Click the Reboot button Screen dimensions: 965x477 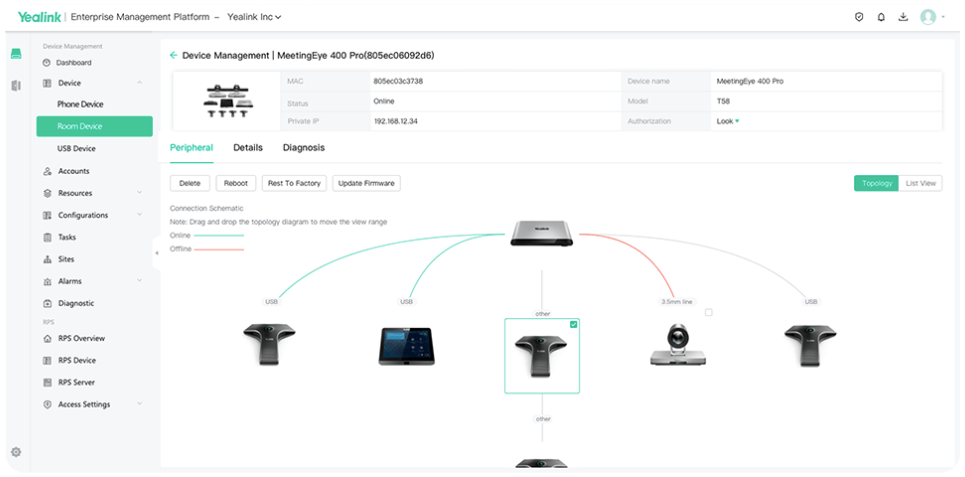(x=236, y=183)
